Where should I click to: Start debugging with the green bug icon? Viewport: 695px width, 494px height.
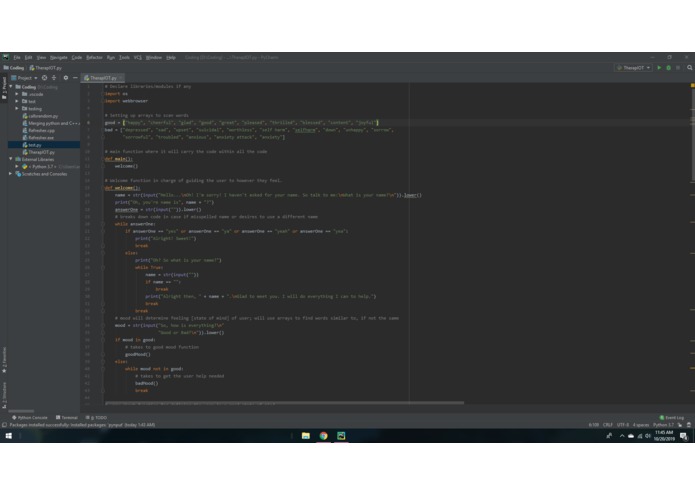coord(668,68)
